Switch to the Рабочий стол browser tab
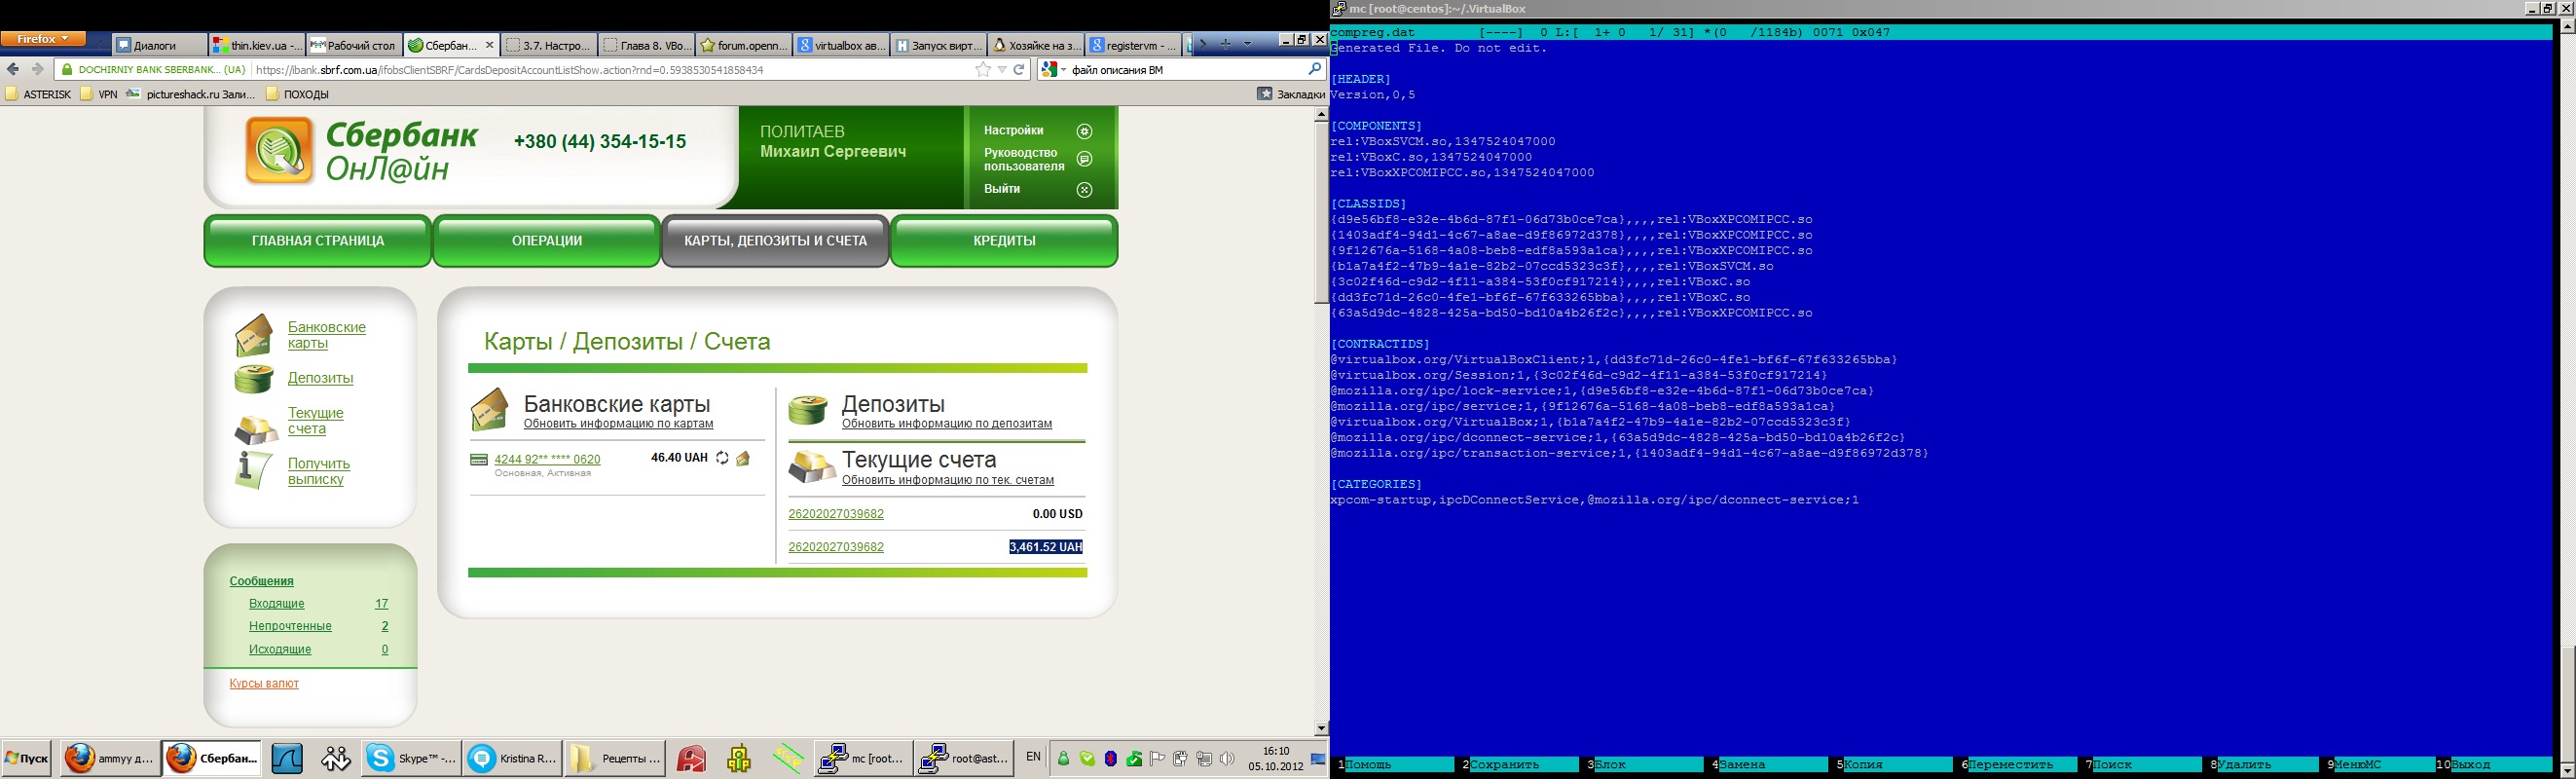Viewport: 2576px width, 779px height. [354, 45]
